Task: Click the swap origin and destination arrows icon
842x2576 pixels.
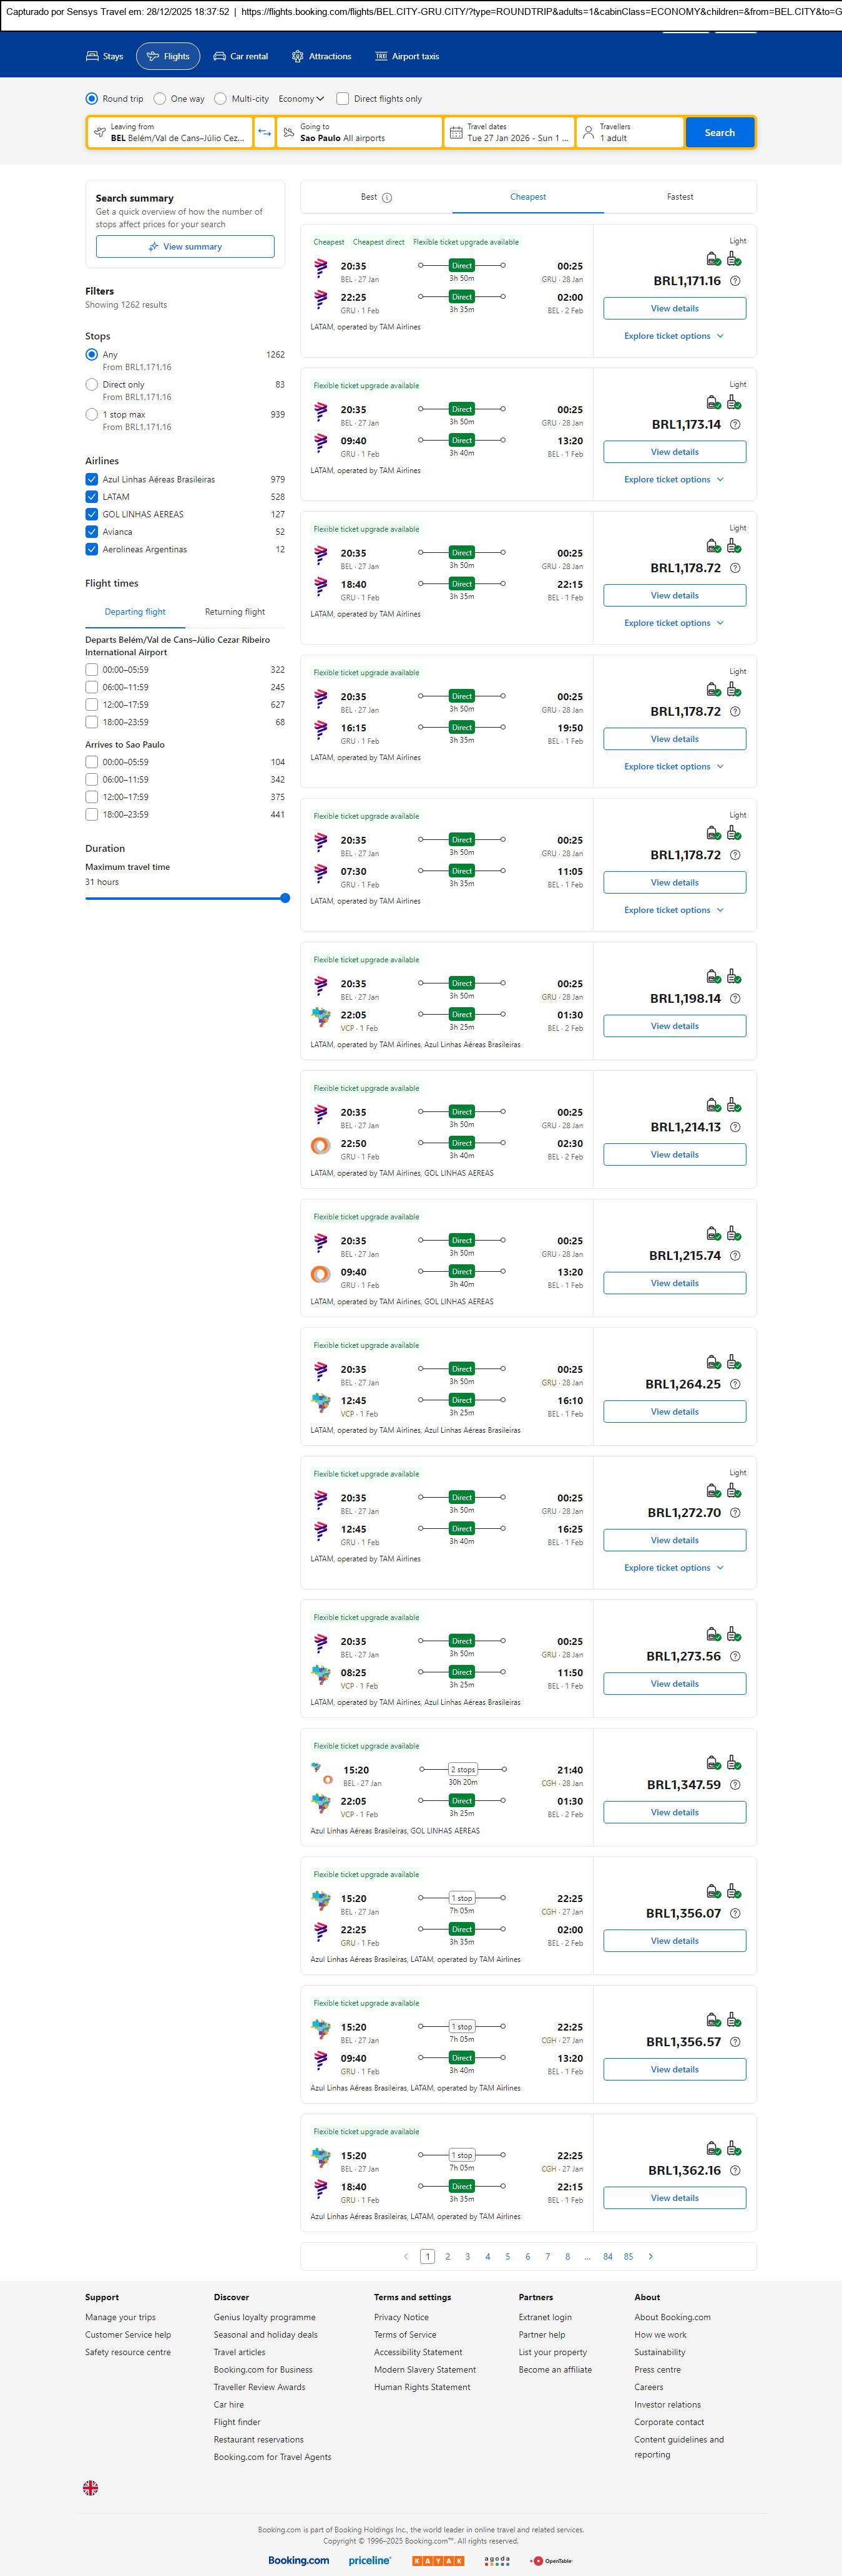Action: tap(264, 133)
